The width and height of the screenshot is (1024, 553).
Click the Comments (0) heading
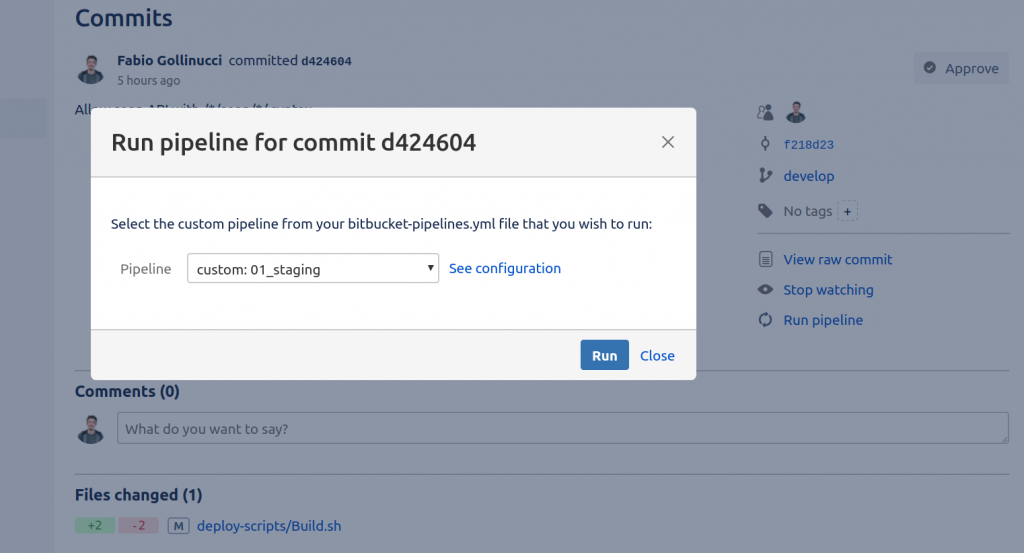pos(127,391)
